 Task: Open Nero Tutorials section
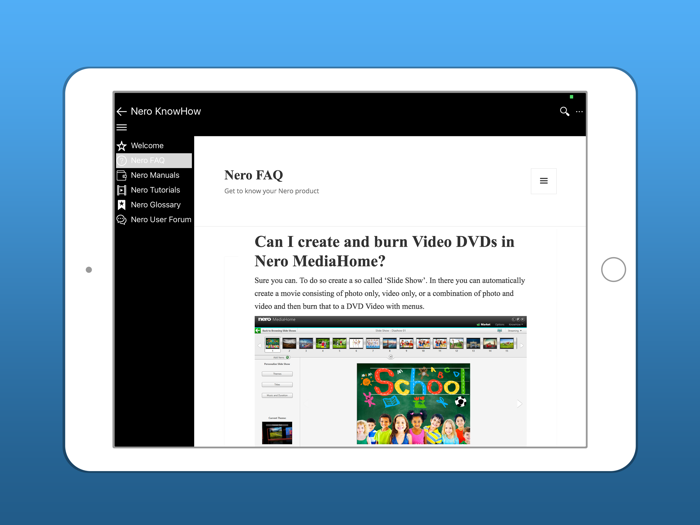click(155, 190)
